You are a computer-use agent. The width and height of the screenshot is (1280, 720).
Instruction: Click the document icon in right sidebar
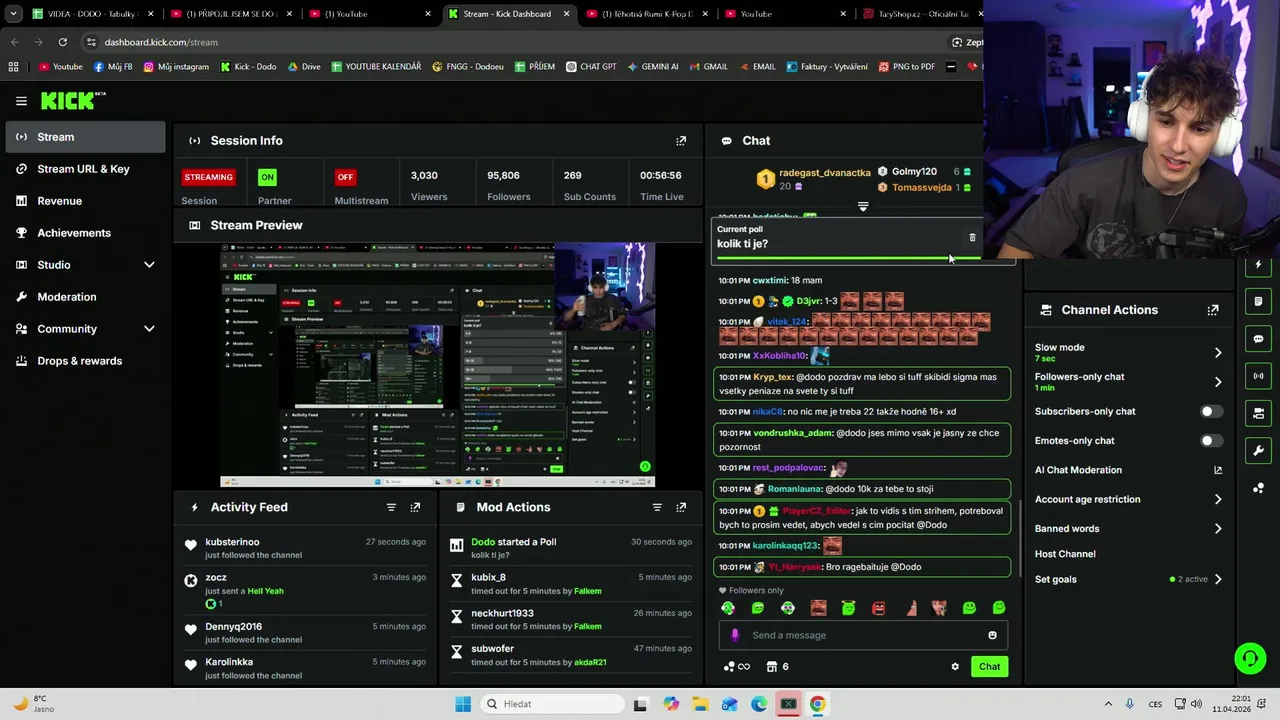[1258, 301]
